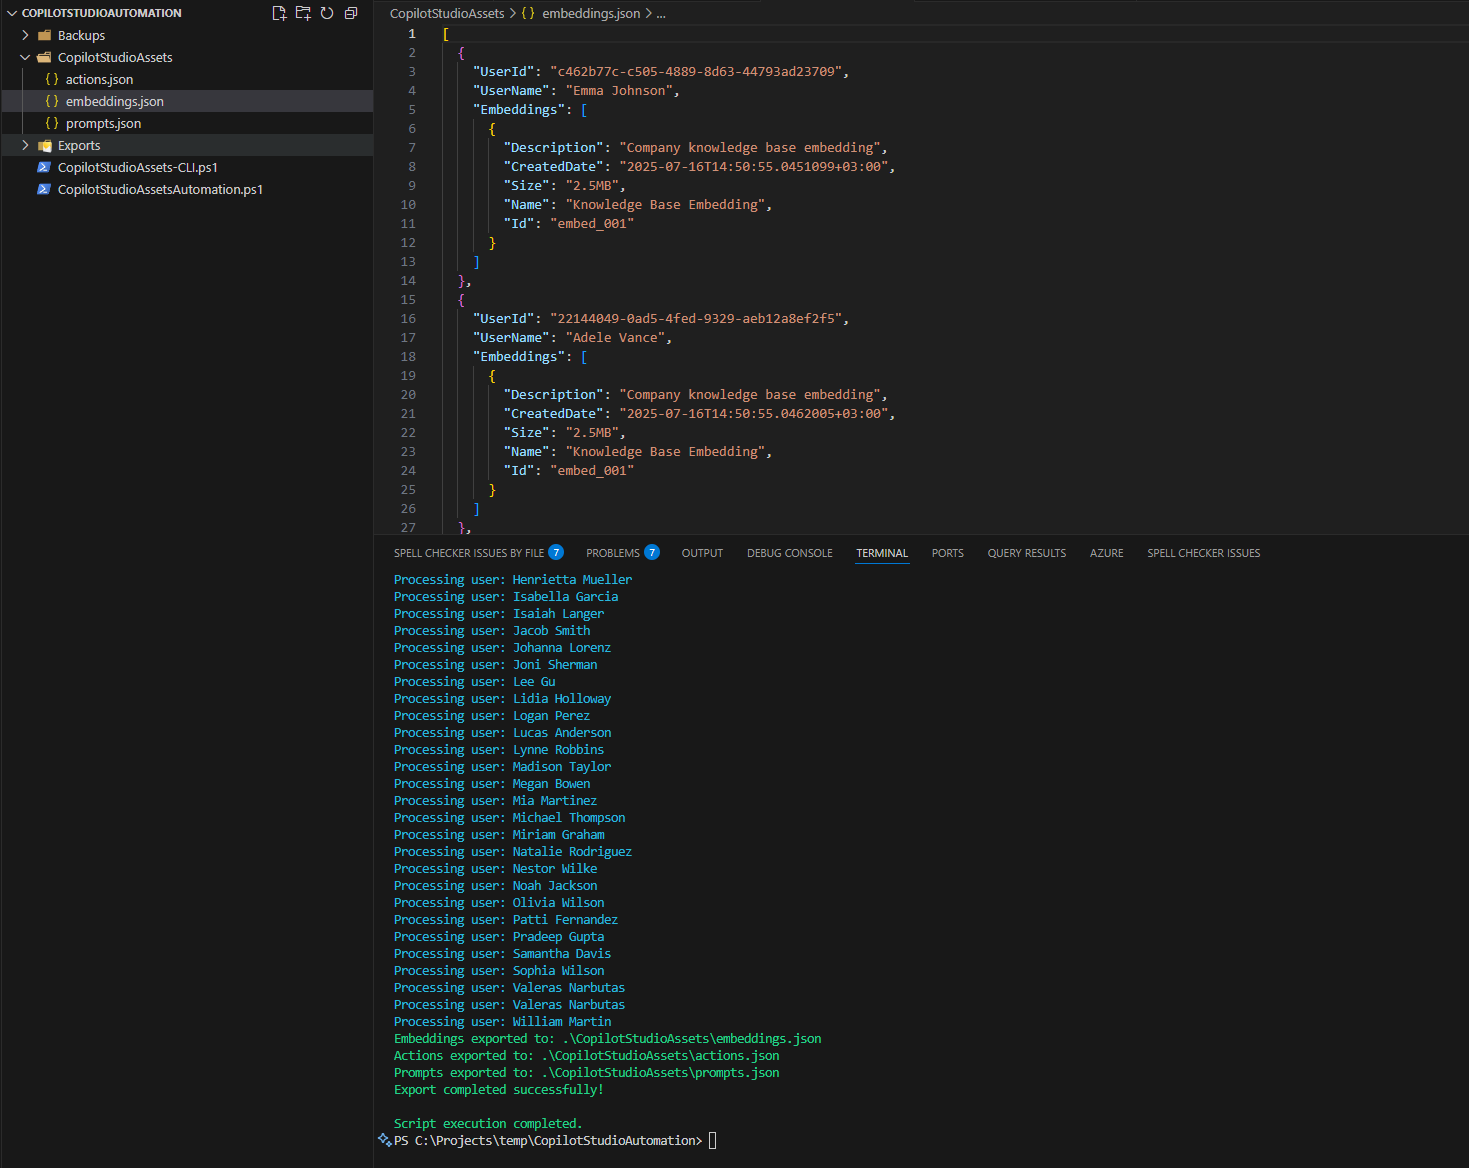
Task: Click the CopilotStudioAssets open folder icon
Action: tap(44, 57)
